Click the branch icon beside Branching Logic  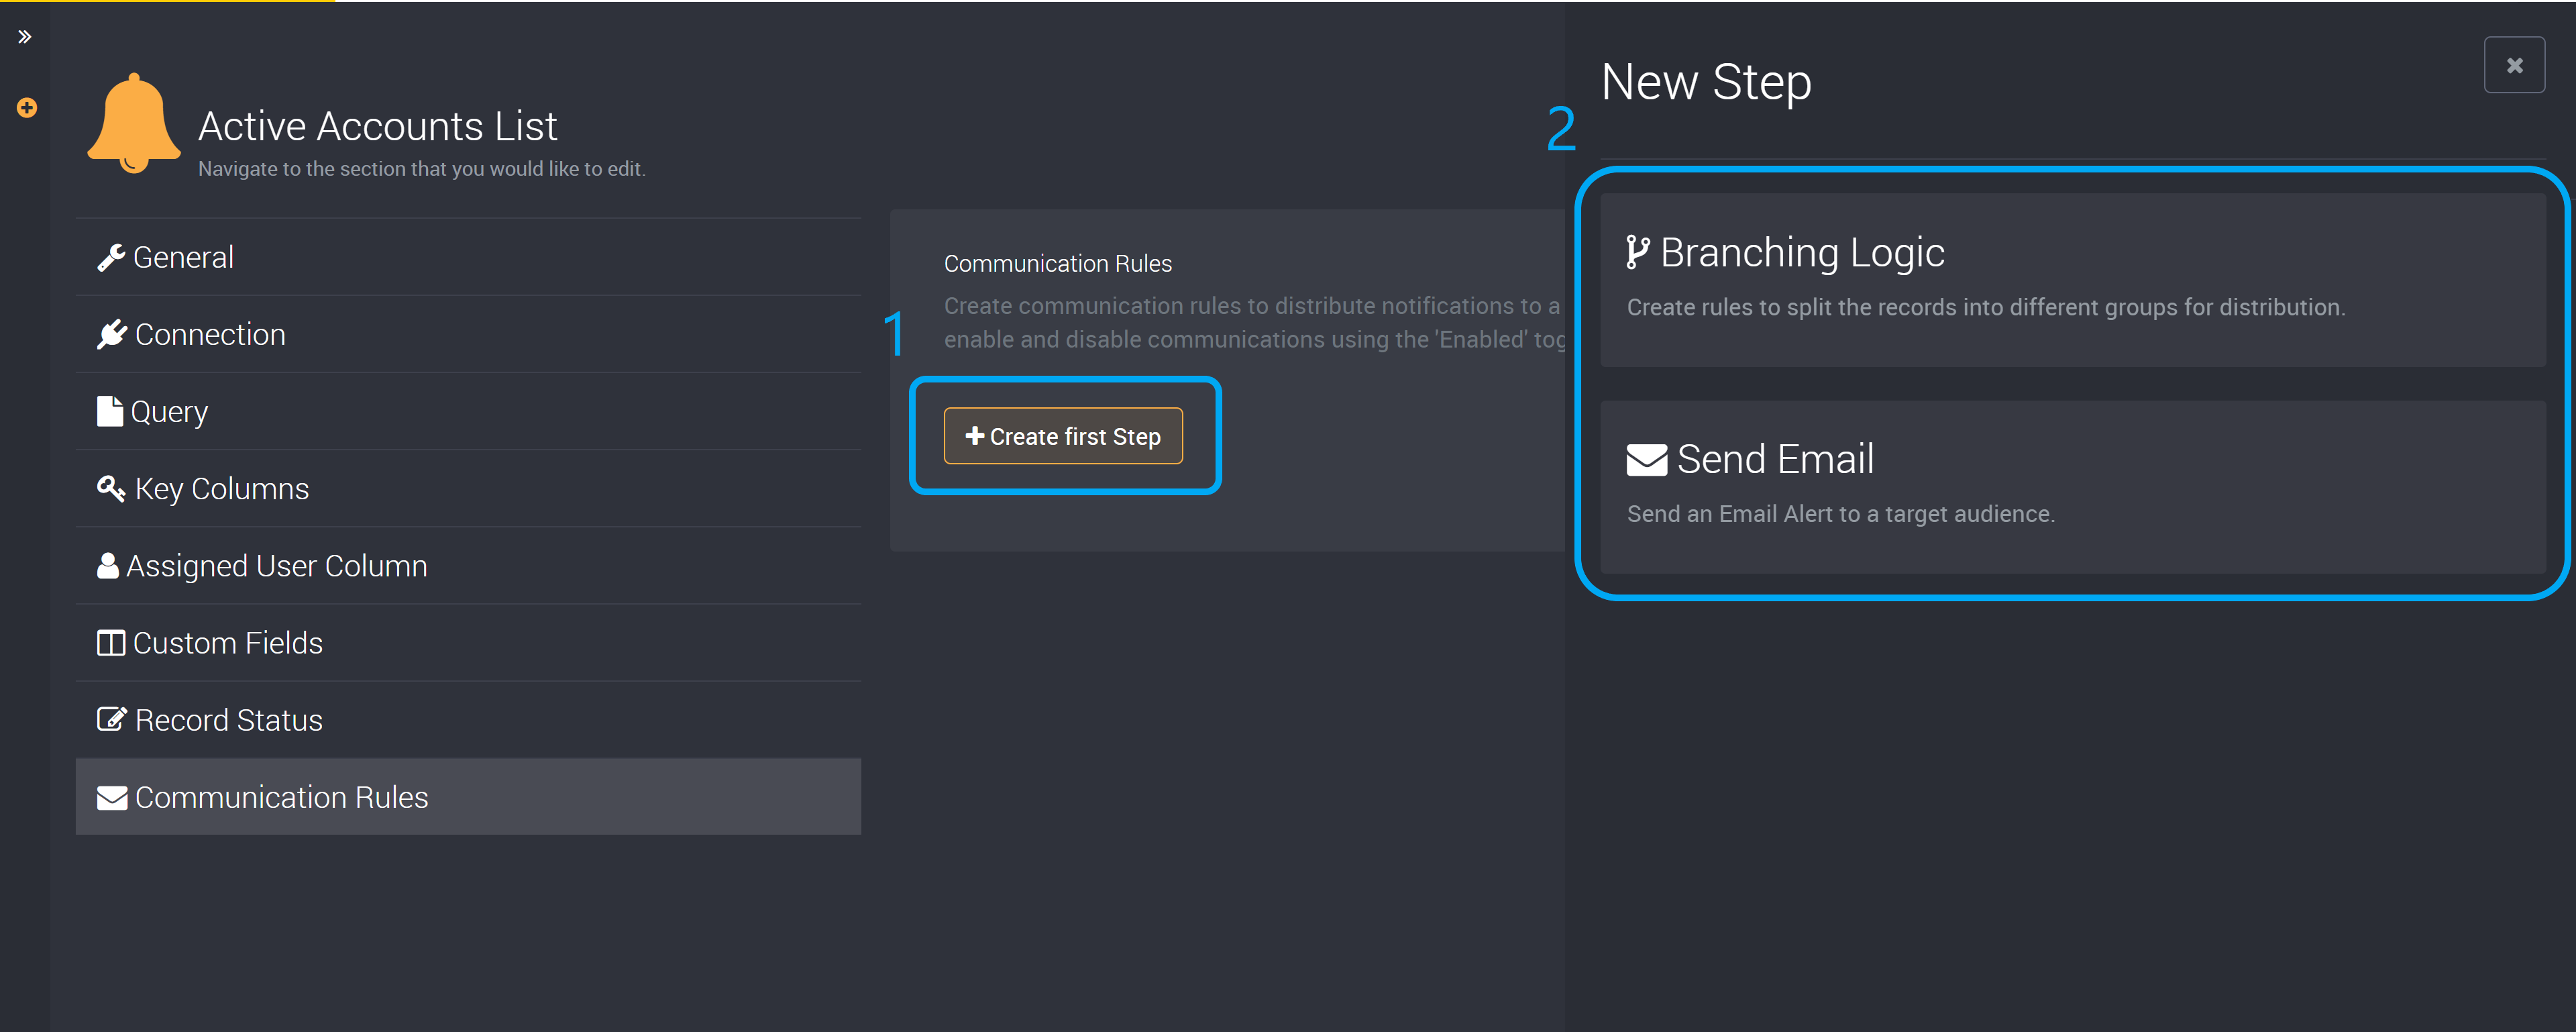coord(1638,252)
